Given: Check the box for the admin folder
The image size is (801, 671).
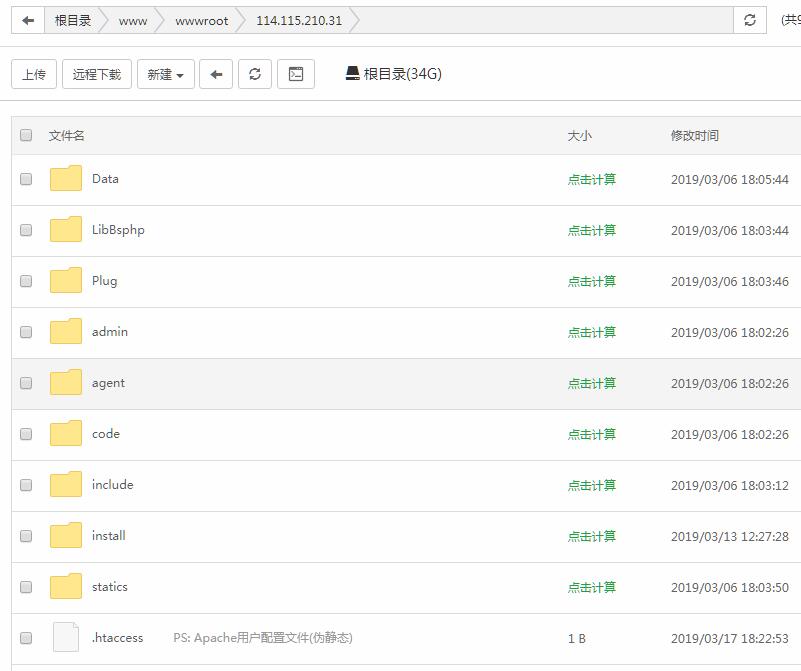Looking at the screenshot, I should pyautogui.click(x=26, y=332).
